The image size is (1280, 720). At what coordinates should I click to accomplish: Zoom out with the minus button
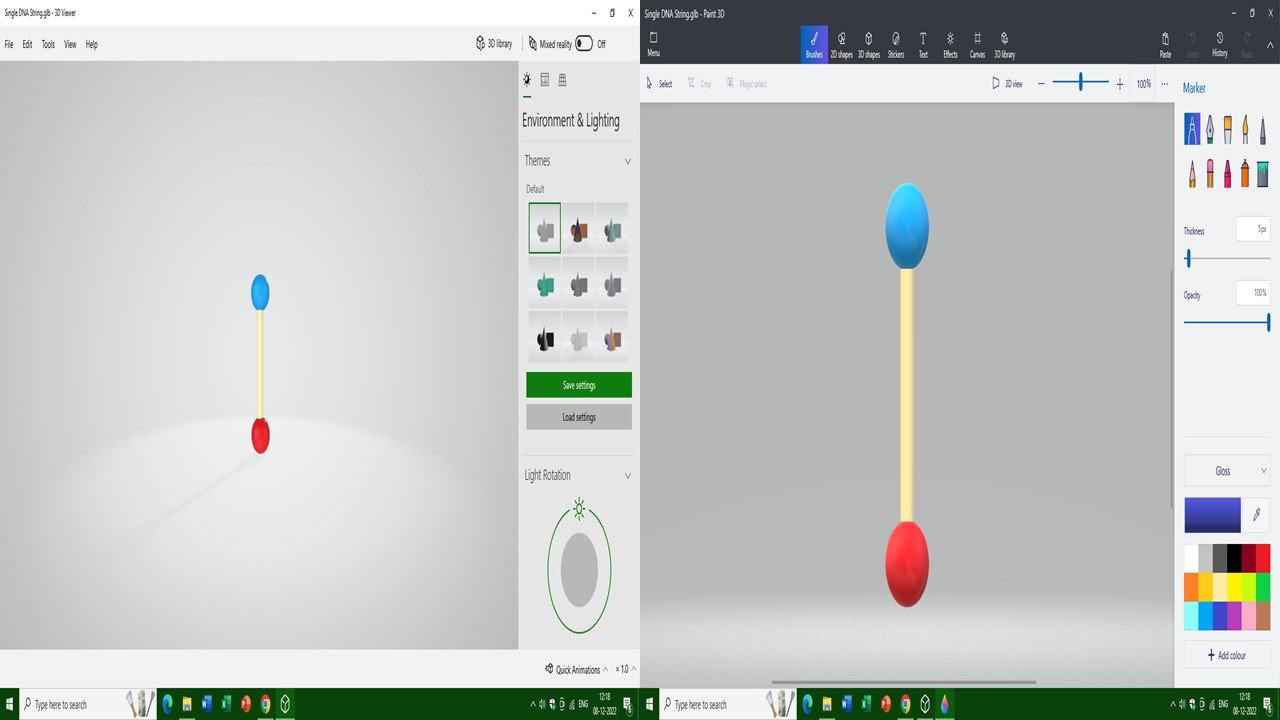(1041, 84)
